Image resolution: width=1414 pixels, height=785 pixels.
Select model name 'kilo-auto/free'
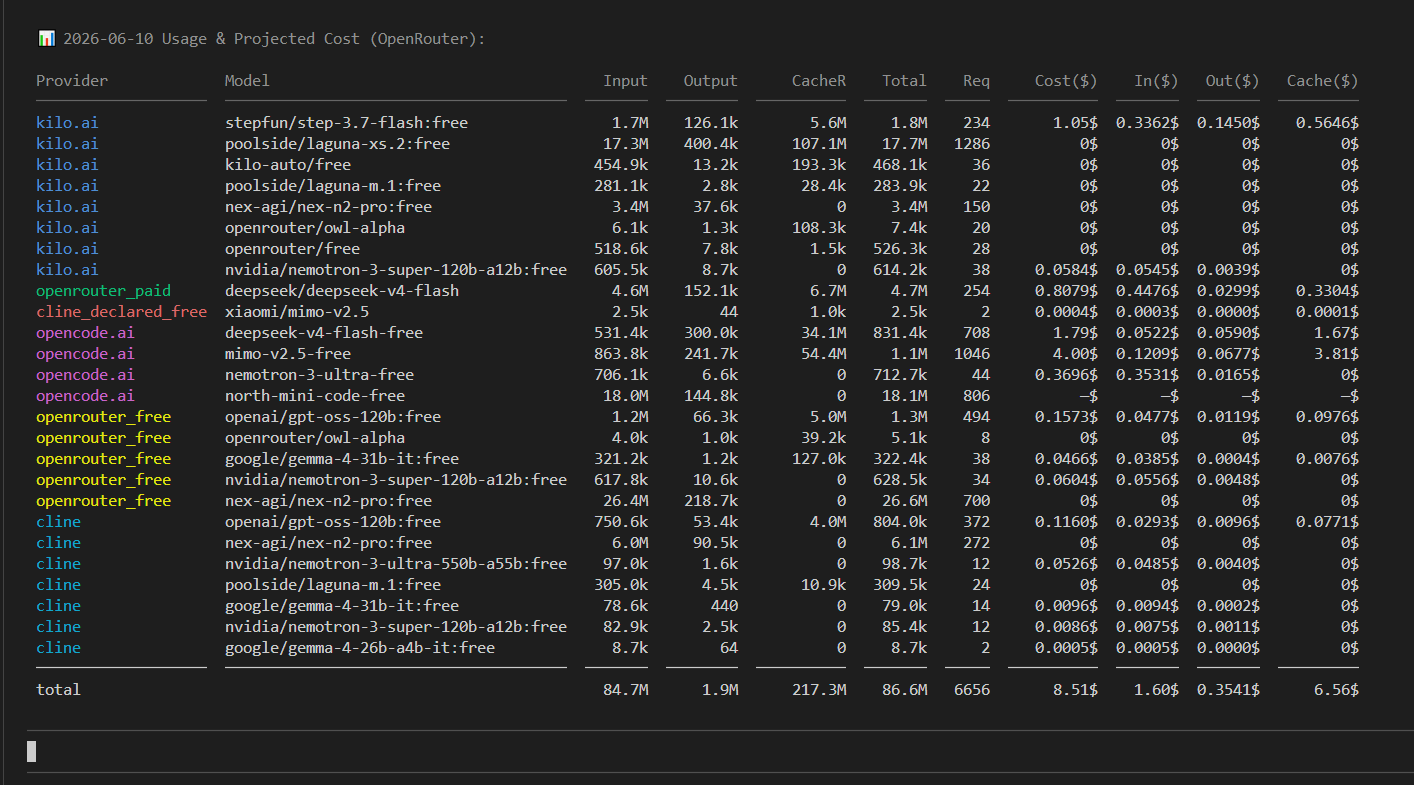coord(288,165)
